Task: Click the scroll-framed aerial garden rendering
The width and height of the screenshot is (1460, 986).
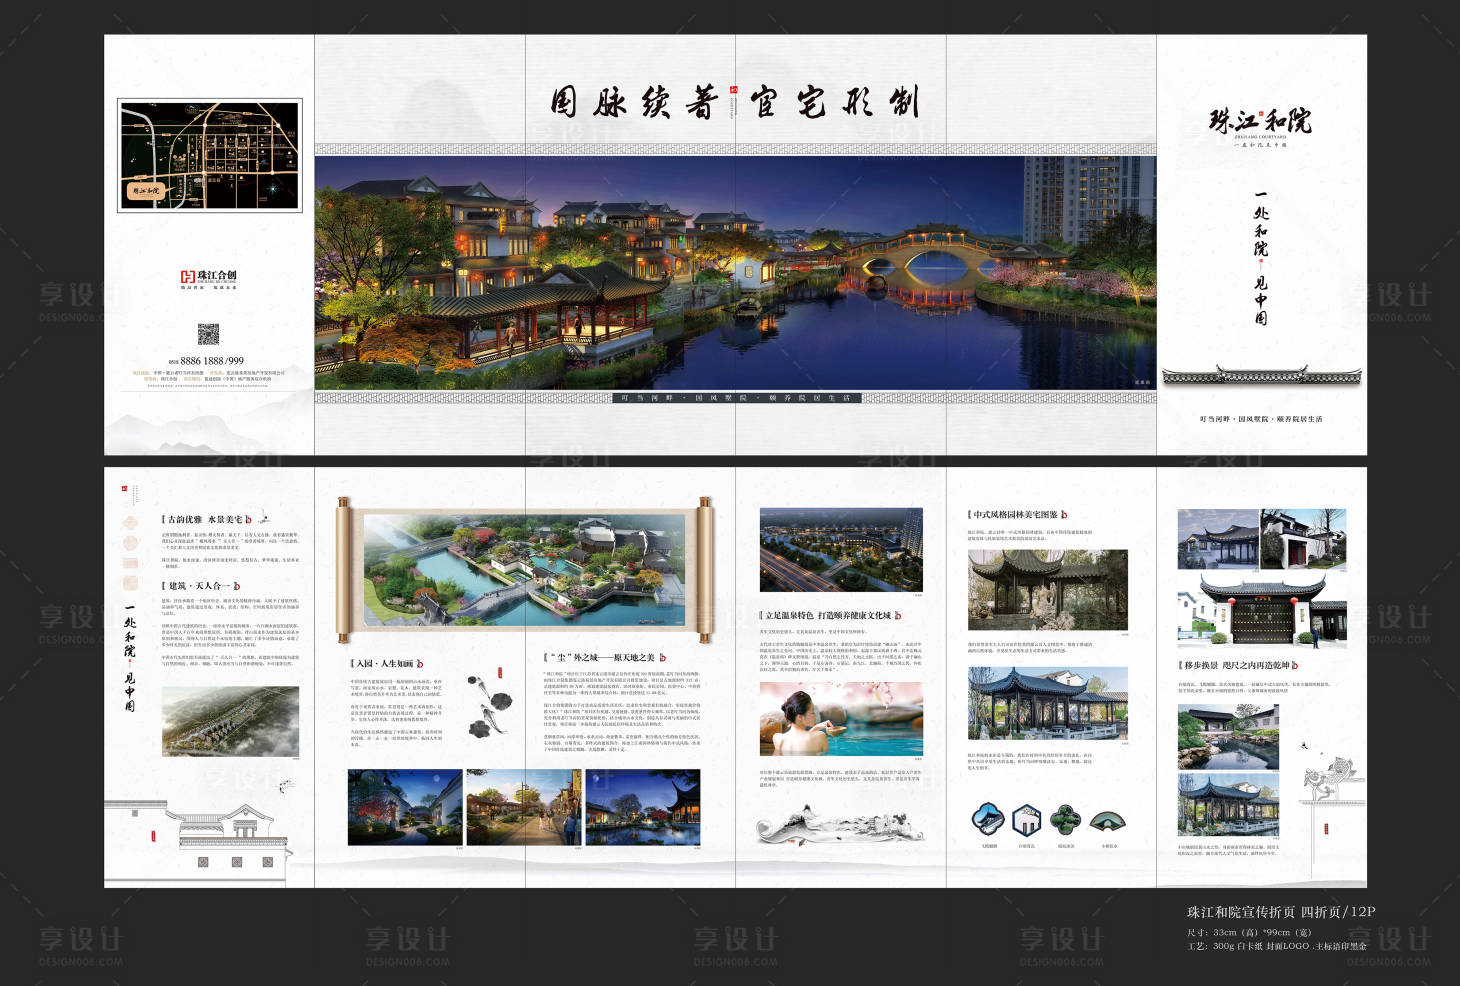Action: pos(525,570)
